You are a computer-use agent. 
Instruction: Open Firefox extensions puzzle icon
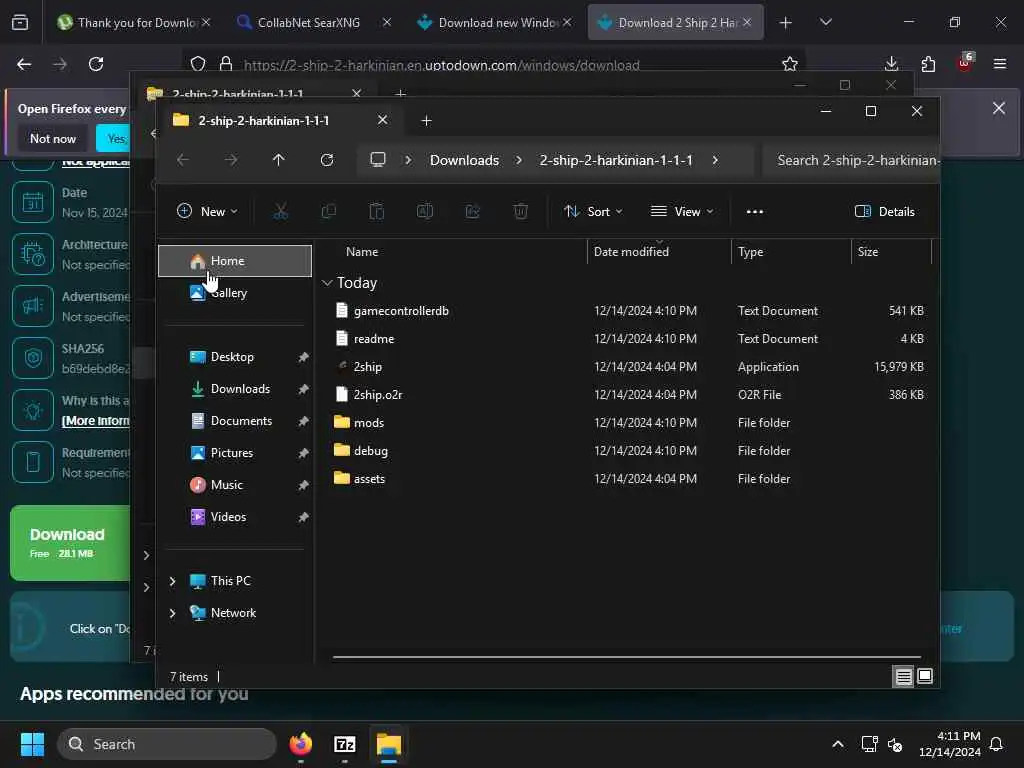click(928, 64)
